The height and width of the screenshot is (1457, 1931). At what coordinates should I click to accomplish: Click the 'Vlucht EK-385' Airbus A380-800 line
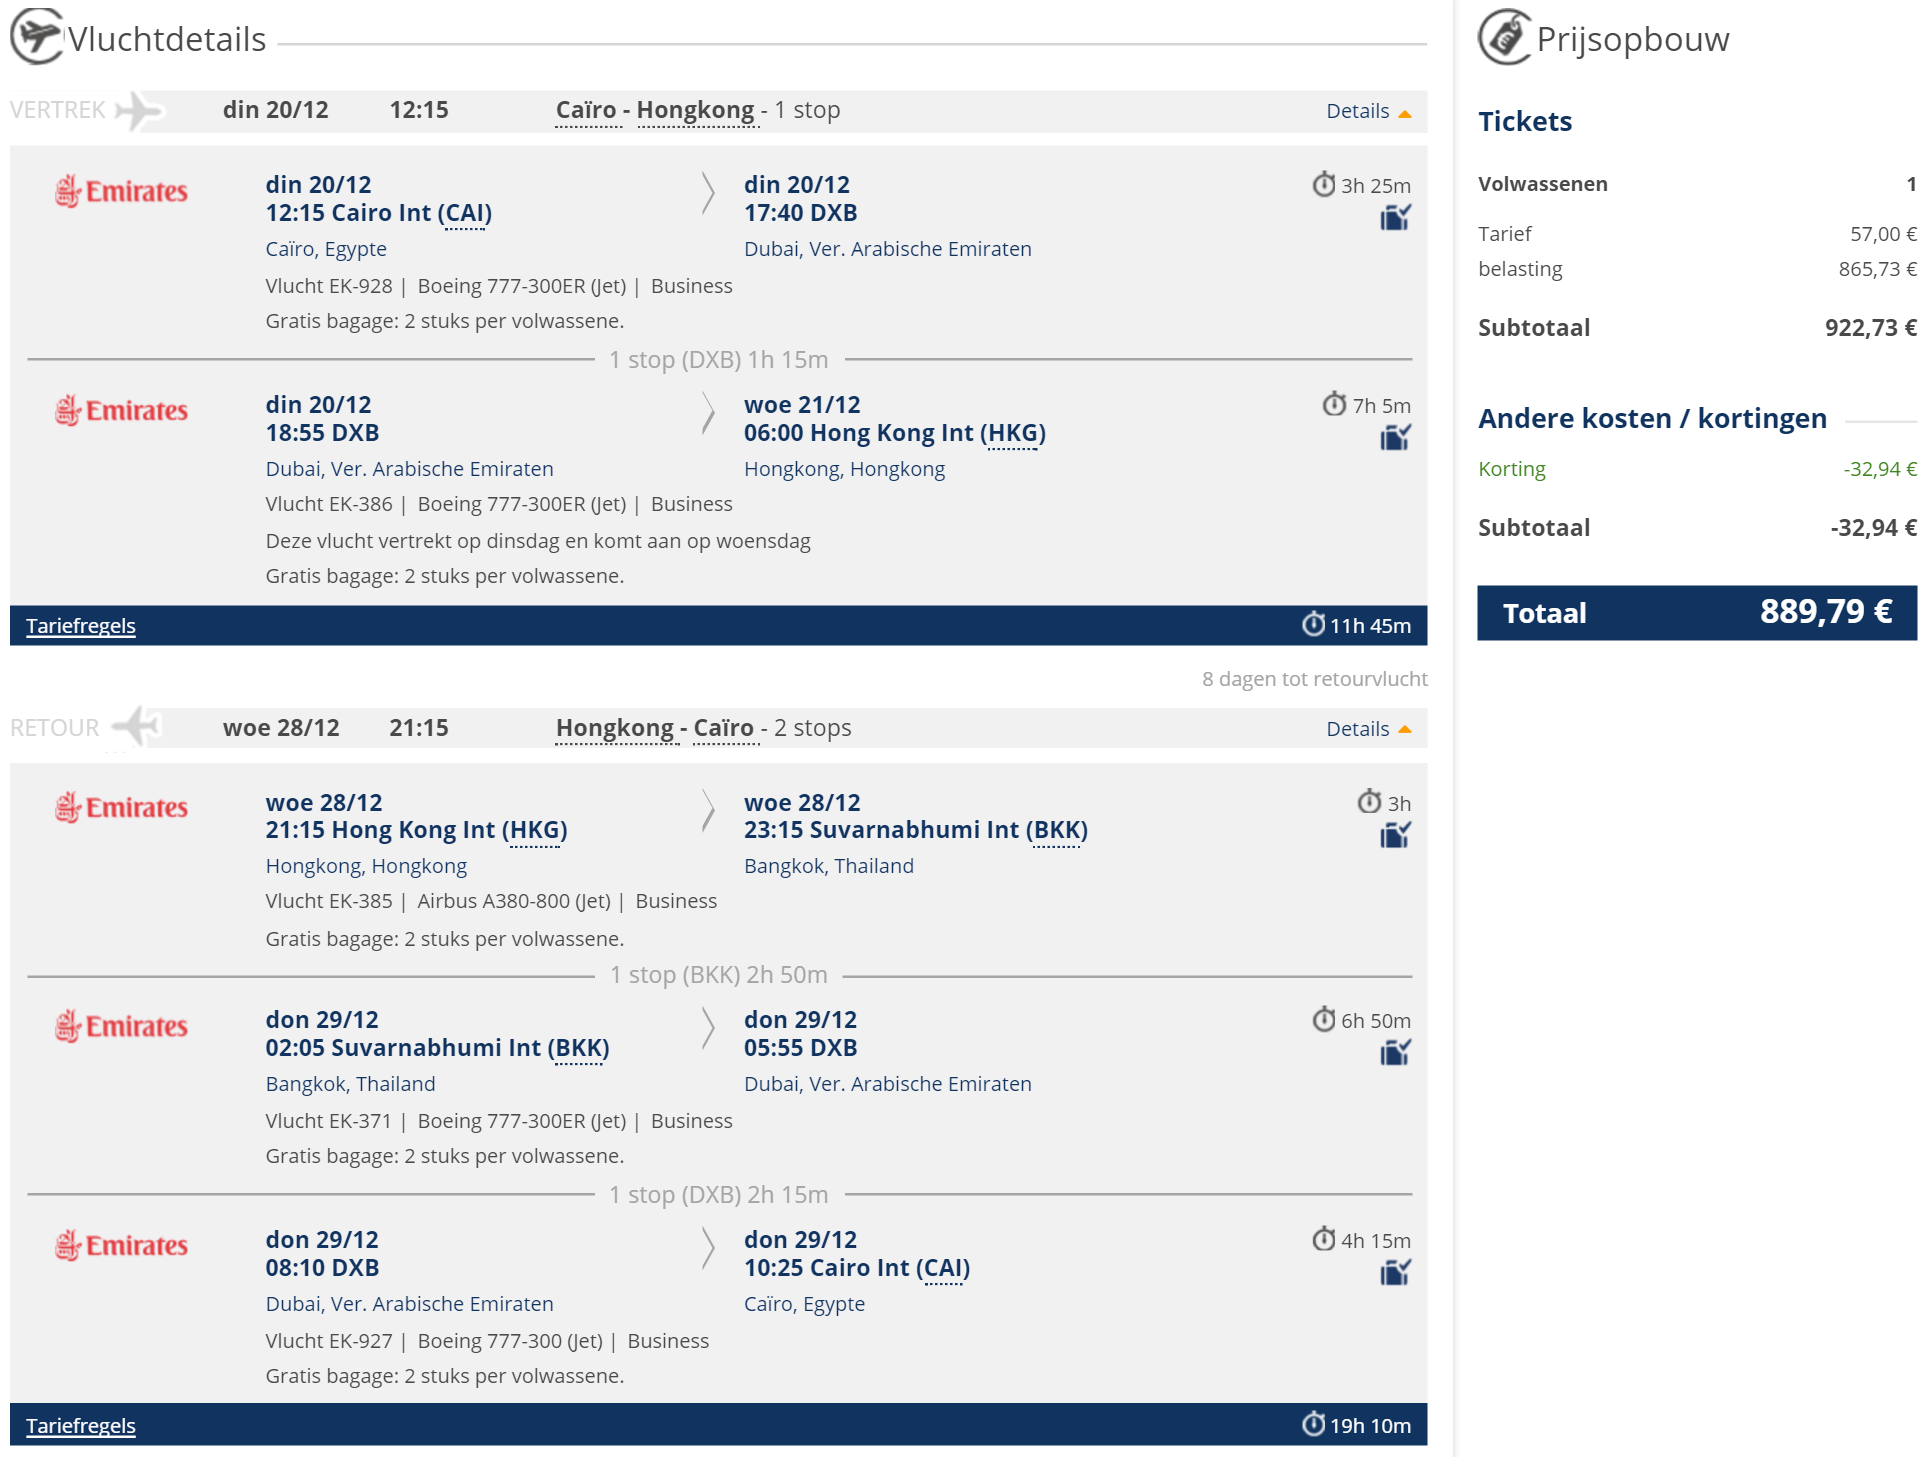coord(491,901)
